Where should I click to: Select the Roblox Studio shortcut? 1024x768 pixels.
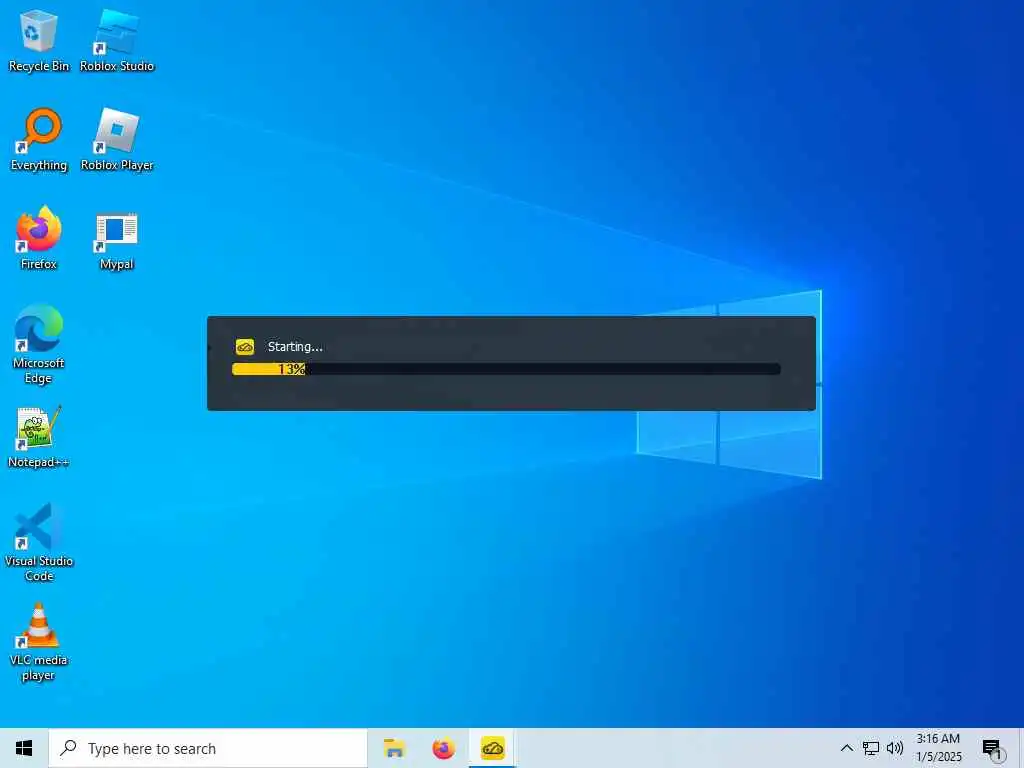(117, 40)
